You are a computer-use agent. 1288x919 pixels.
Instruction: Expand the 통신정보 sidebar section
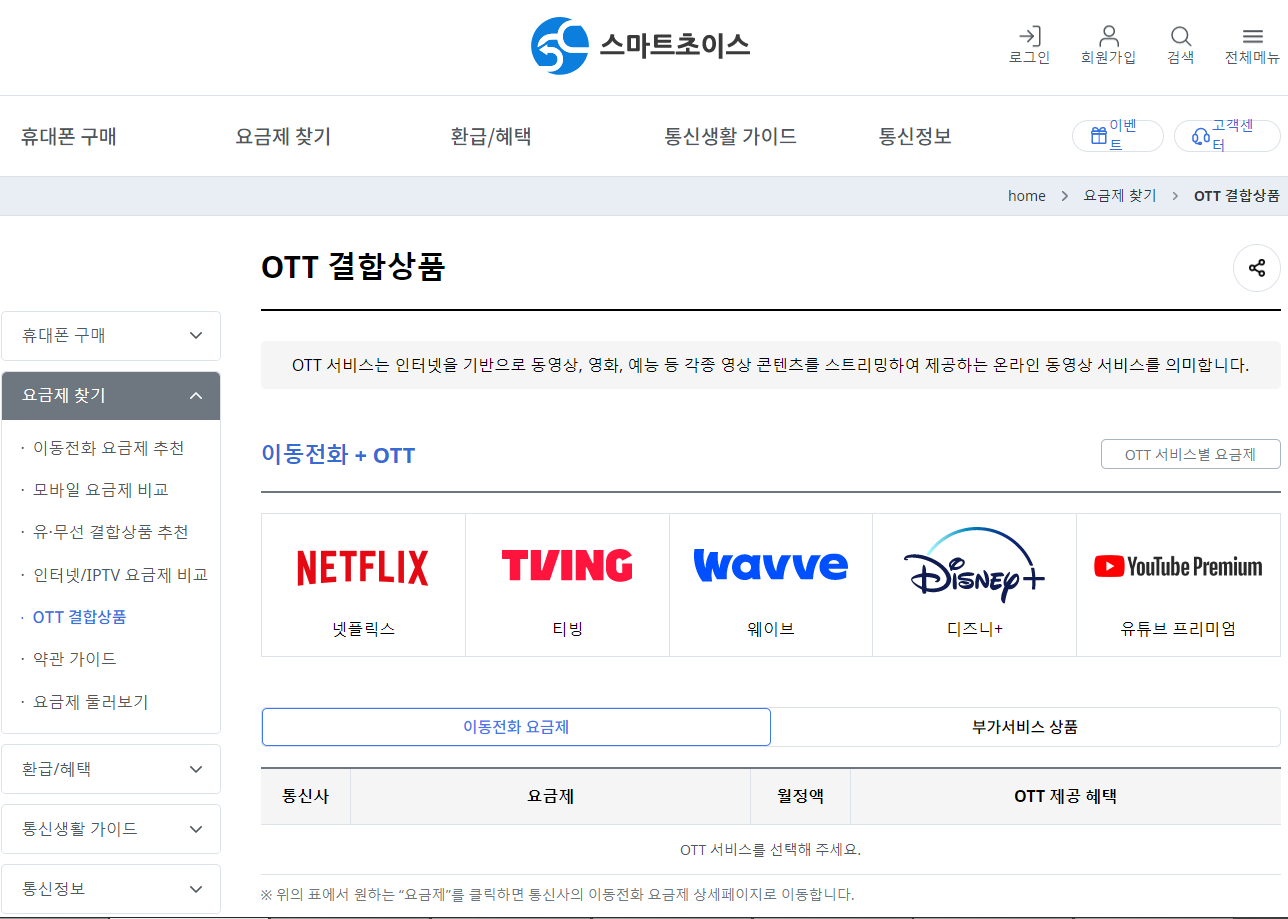[x=111, y=889]
